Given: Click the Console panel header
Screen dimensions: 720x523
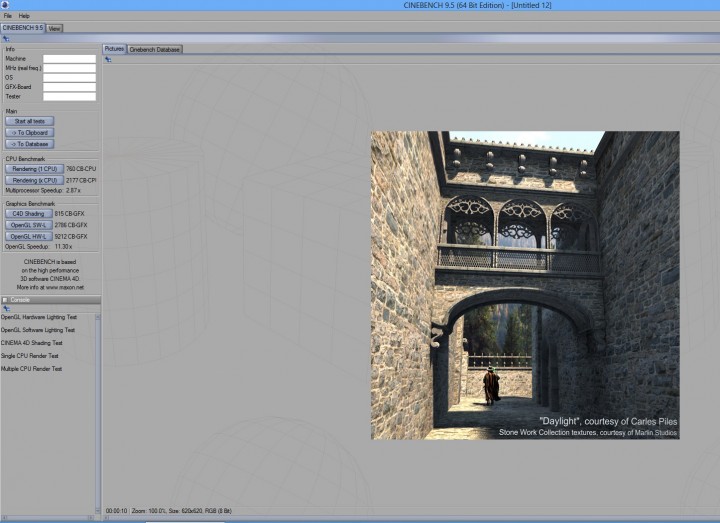Looking at the screenshot, I should tap(51, 300).
